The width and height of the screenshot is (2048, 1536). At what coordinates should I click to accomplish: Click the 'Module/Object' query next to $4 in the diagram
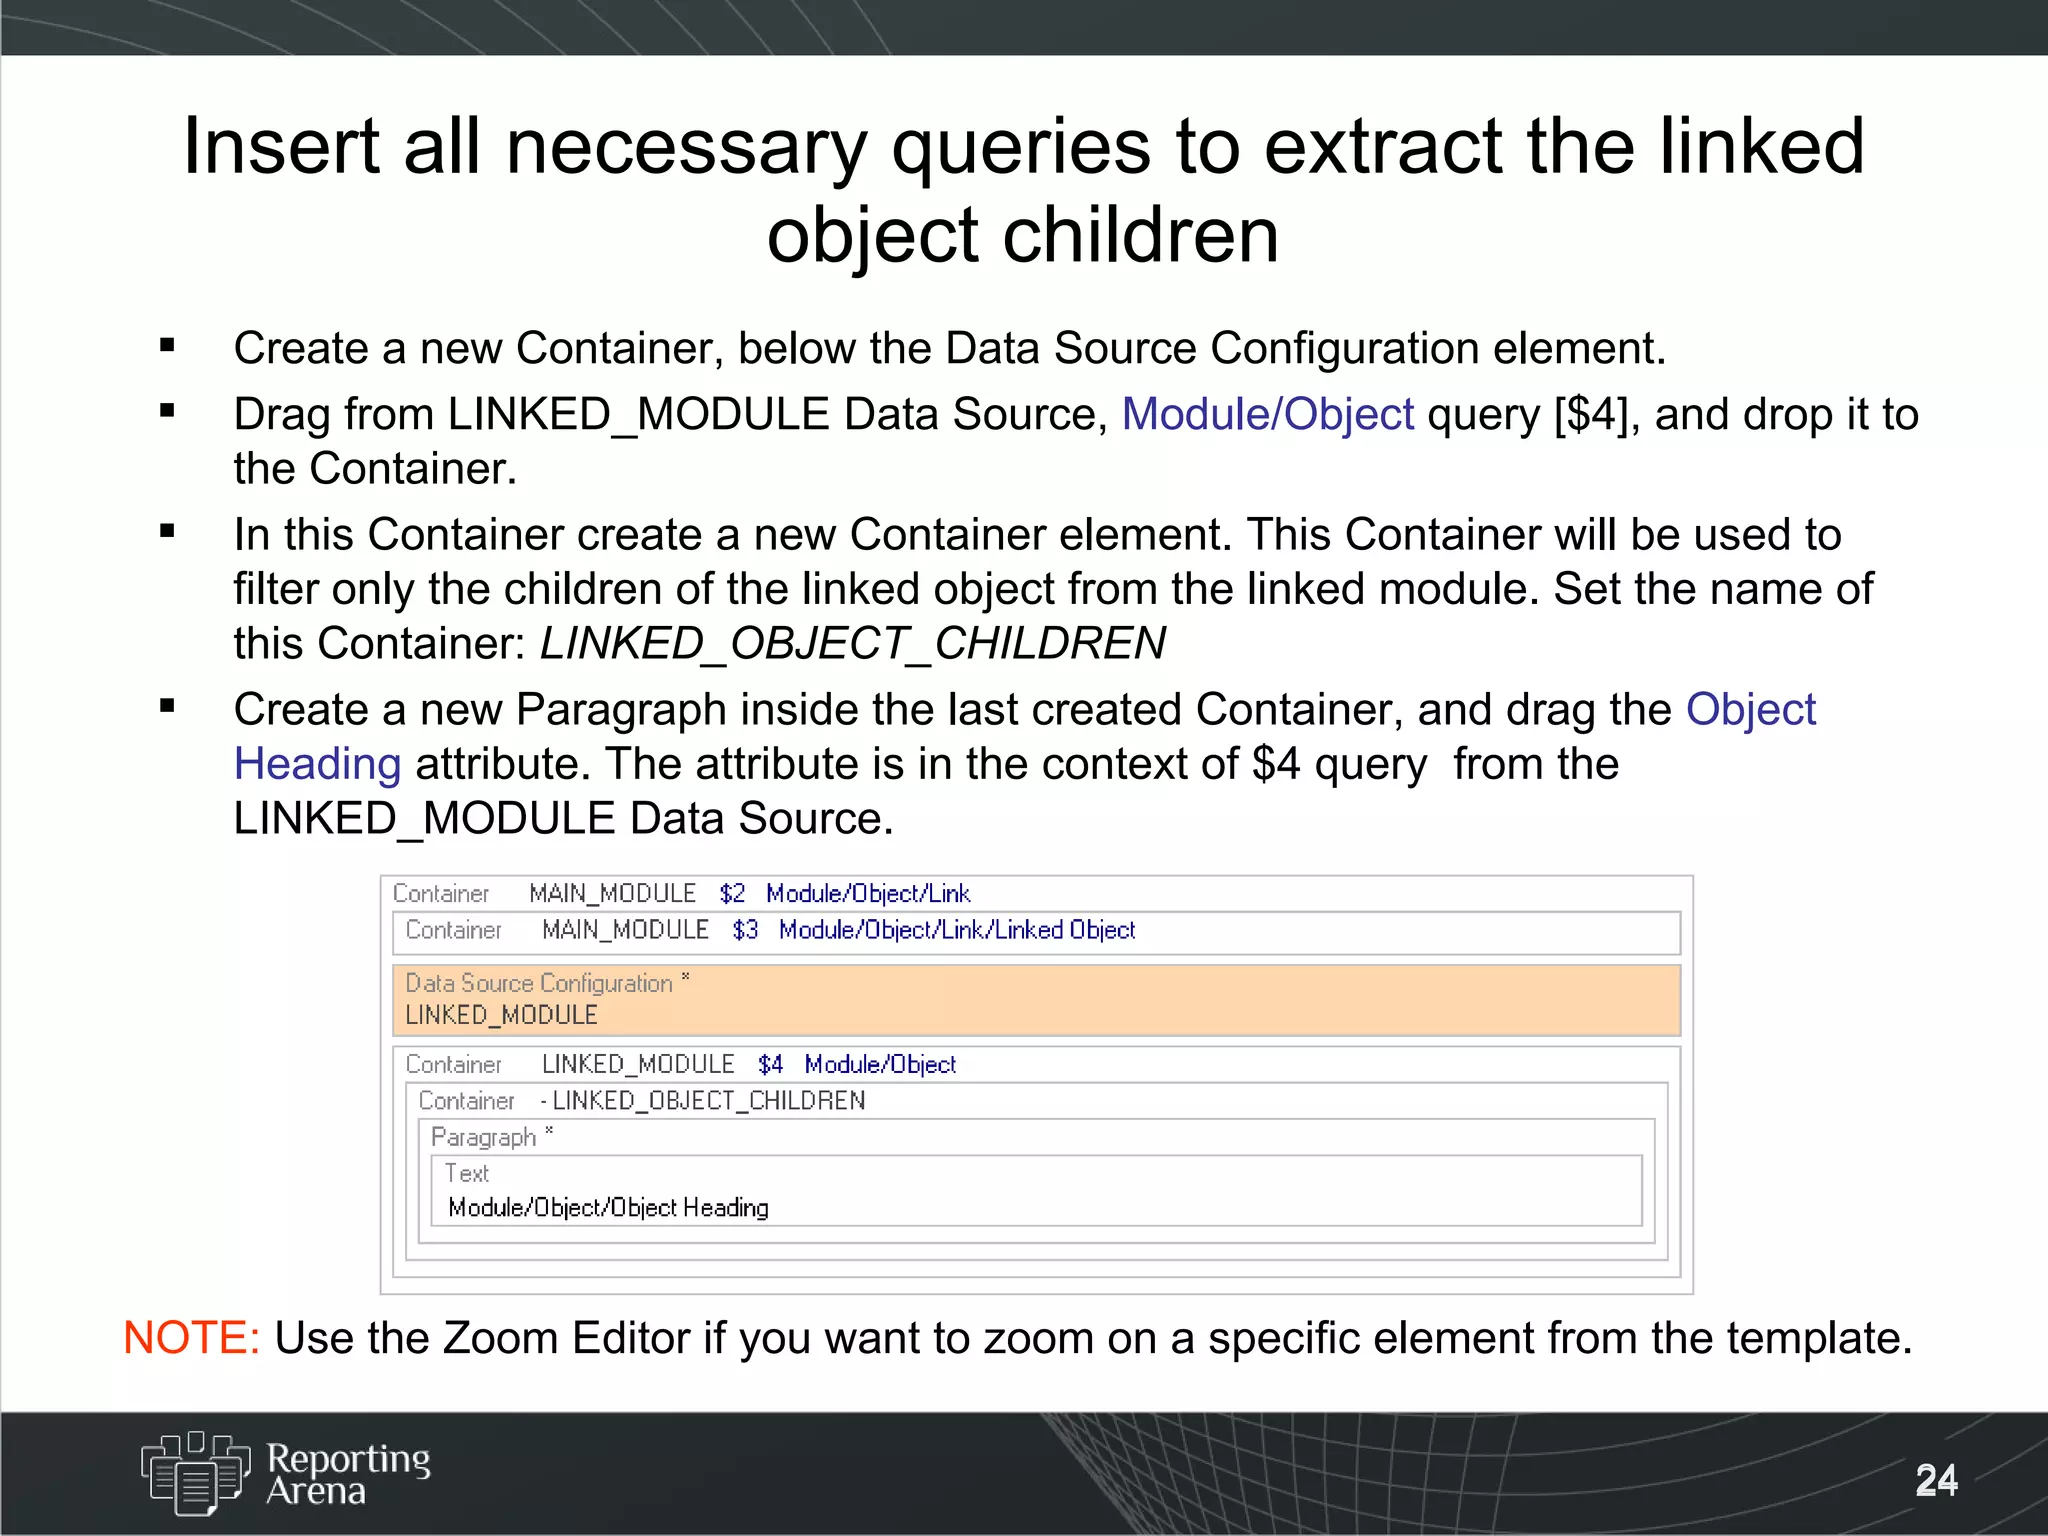pos(880,1065)
